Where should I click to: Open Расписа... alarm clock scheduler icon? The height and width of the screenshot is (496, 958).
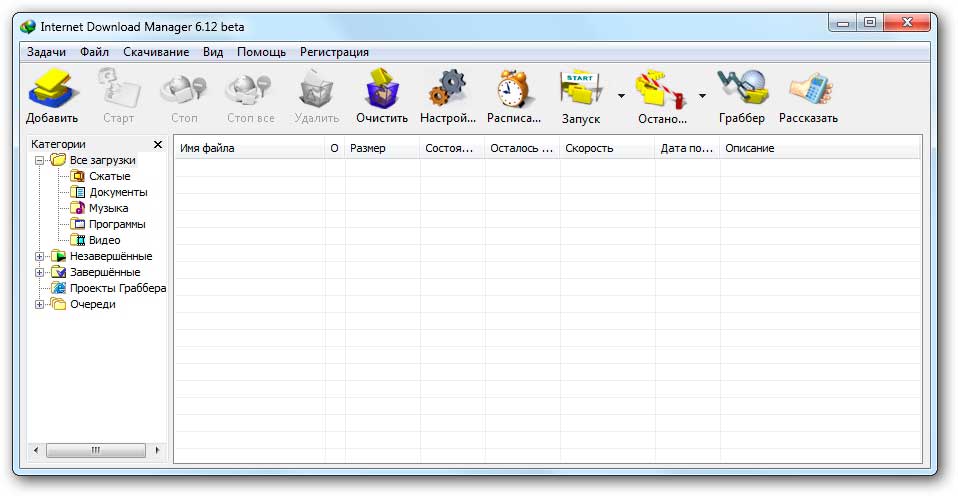[513, 89]
